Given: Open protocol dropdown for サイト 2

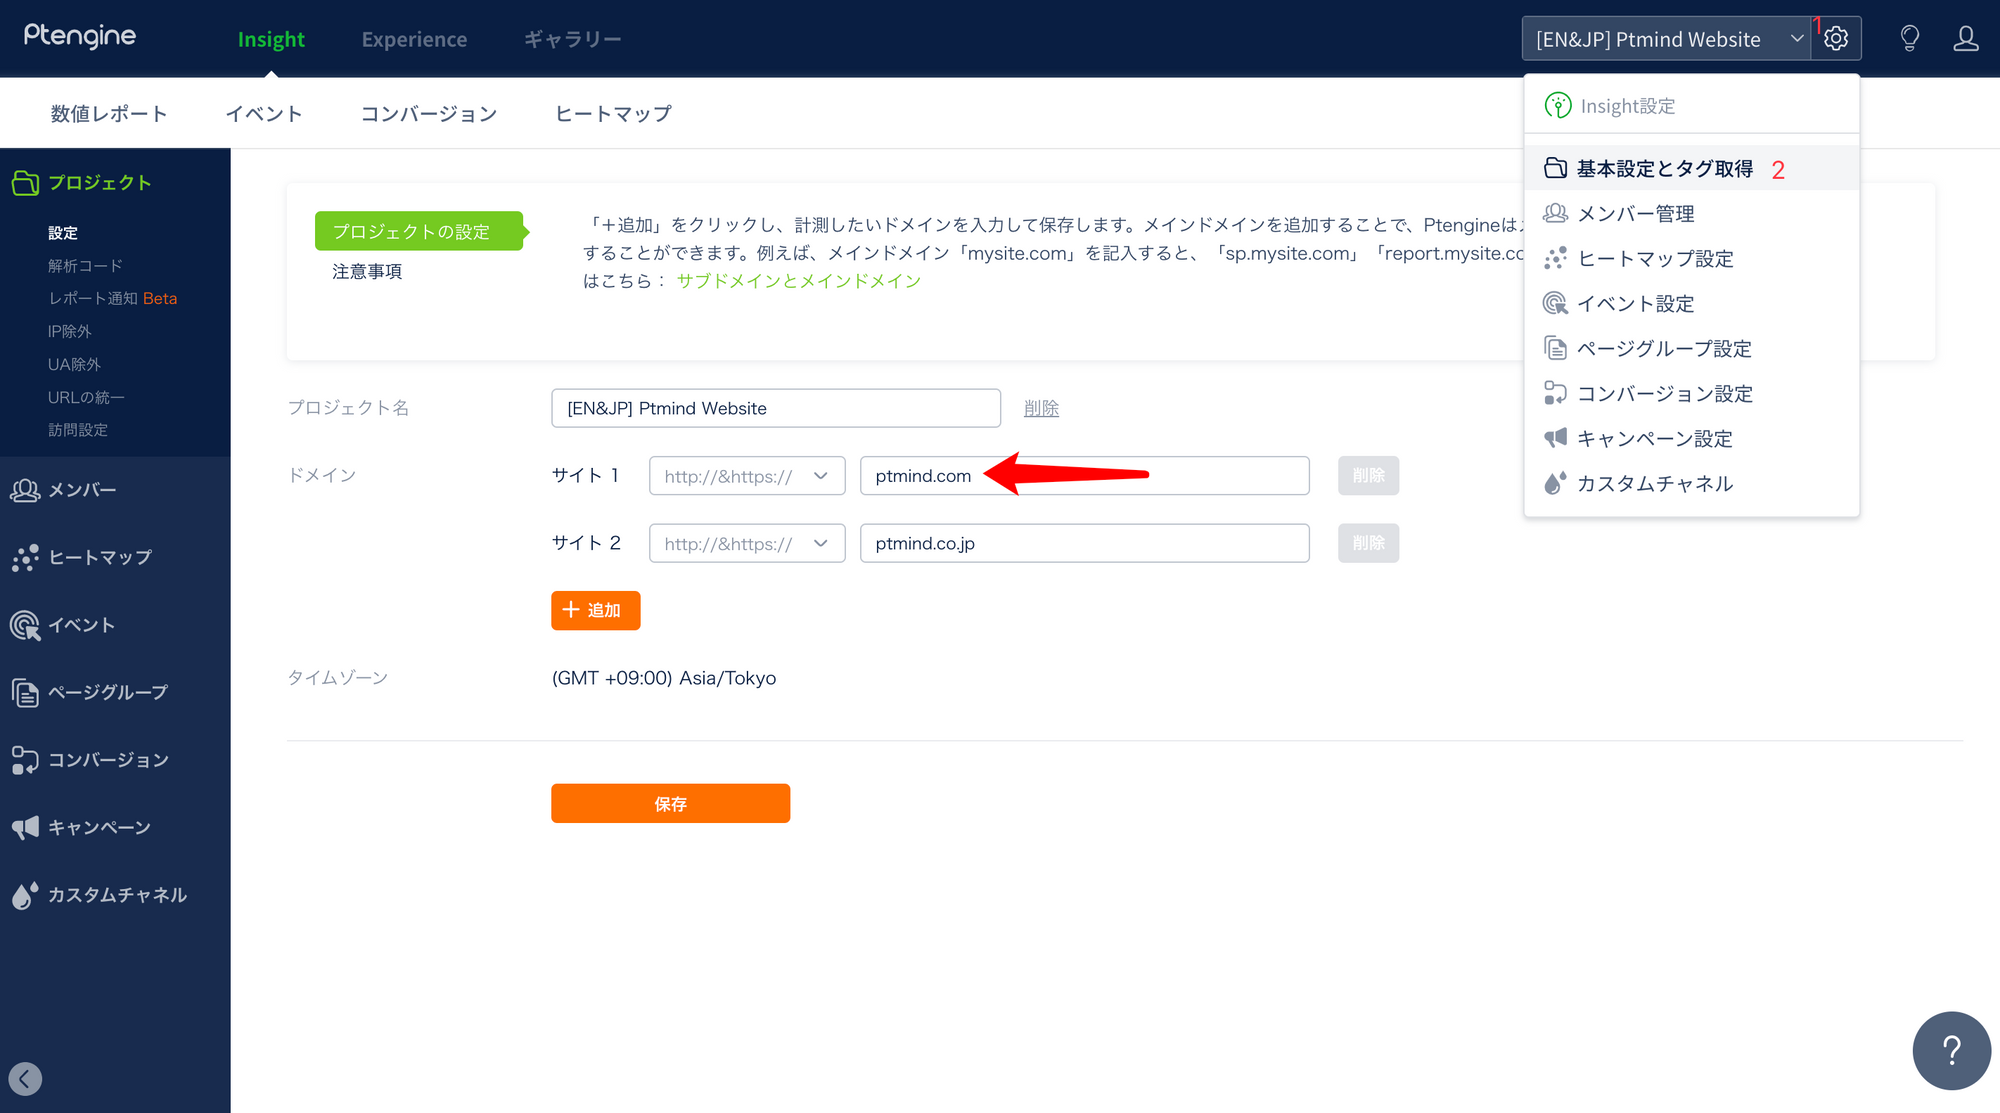Looking at the screenshot, I should [746, 543].
